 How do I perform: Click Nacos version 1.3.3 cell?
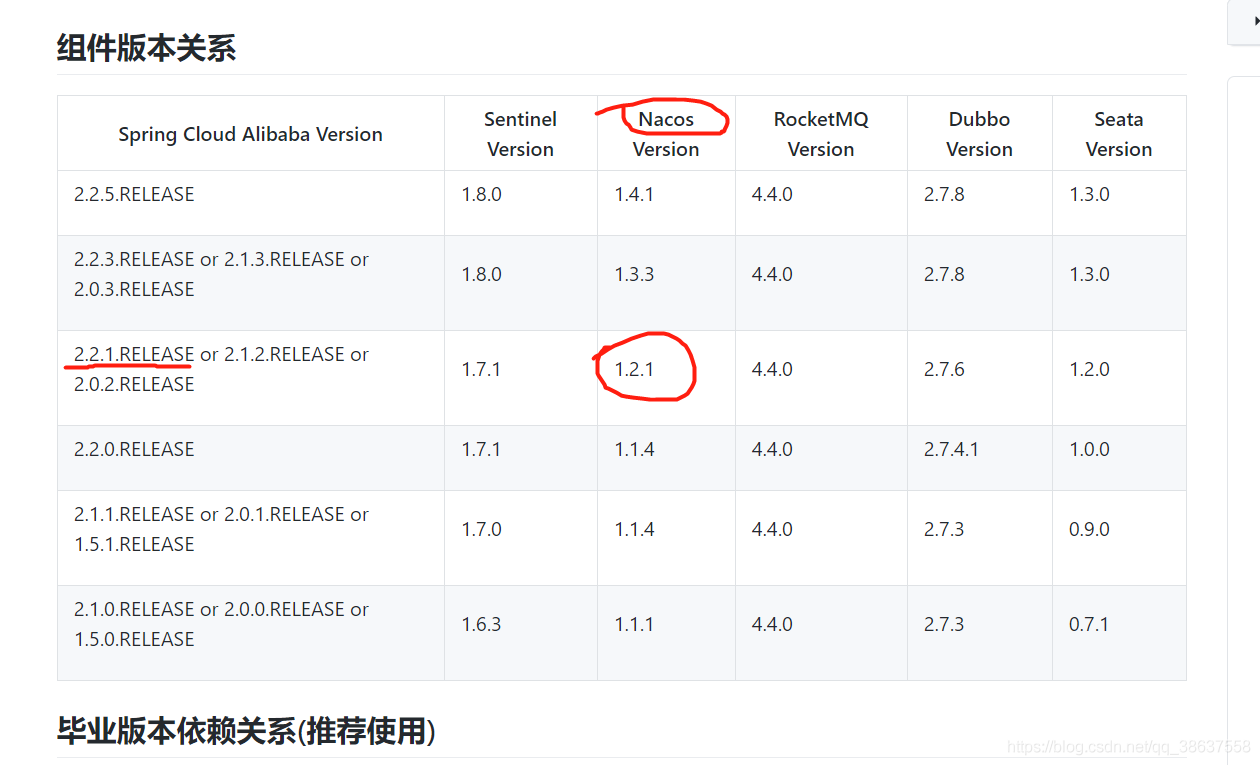coord(667,283)
